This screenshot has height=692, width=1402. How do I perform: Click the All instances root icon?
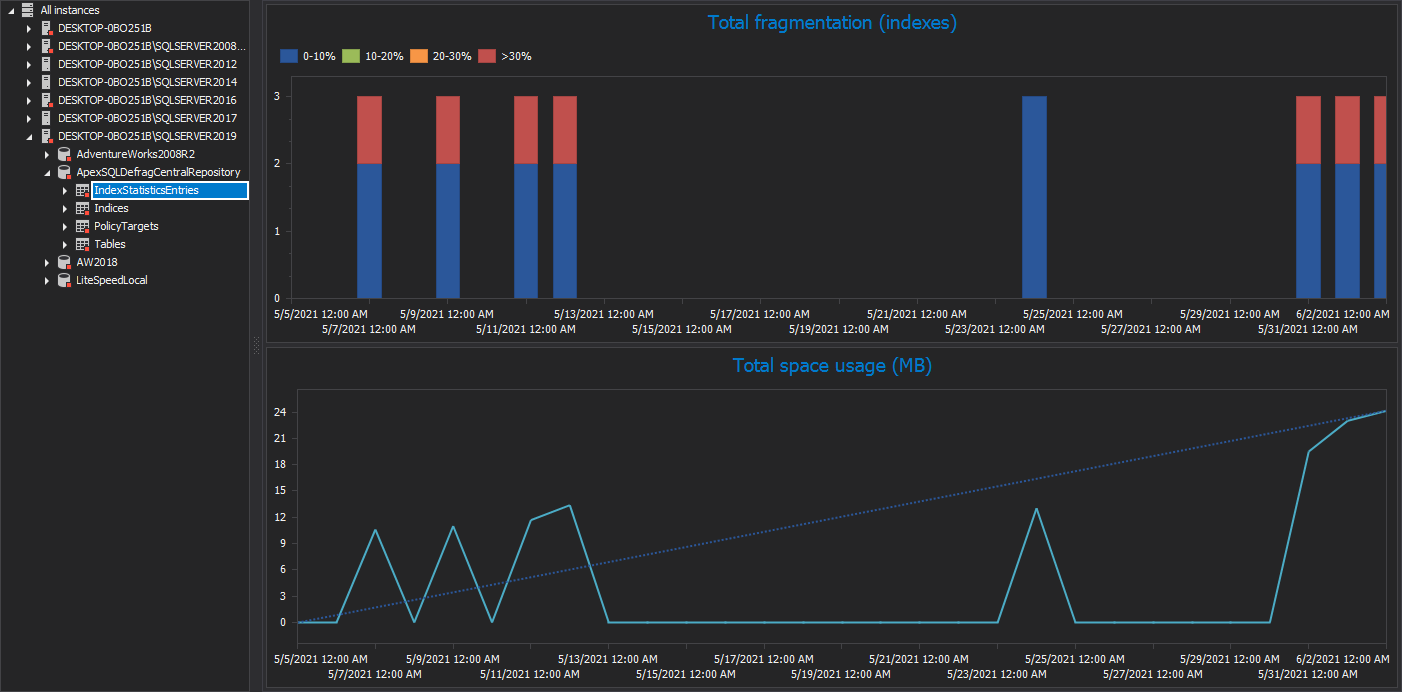click(30, 10)
